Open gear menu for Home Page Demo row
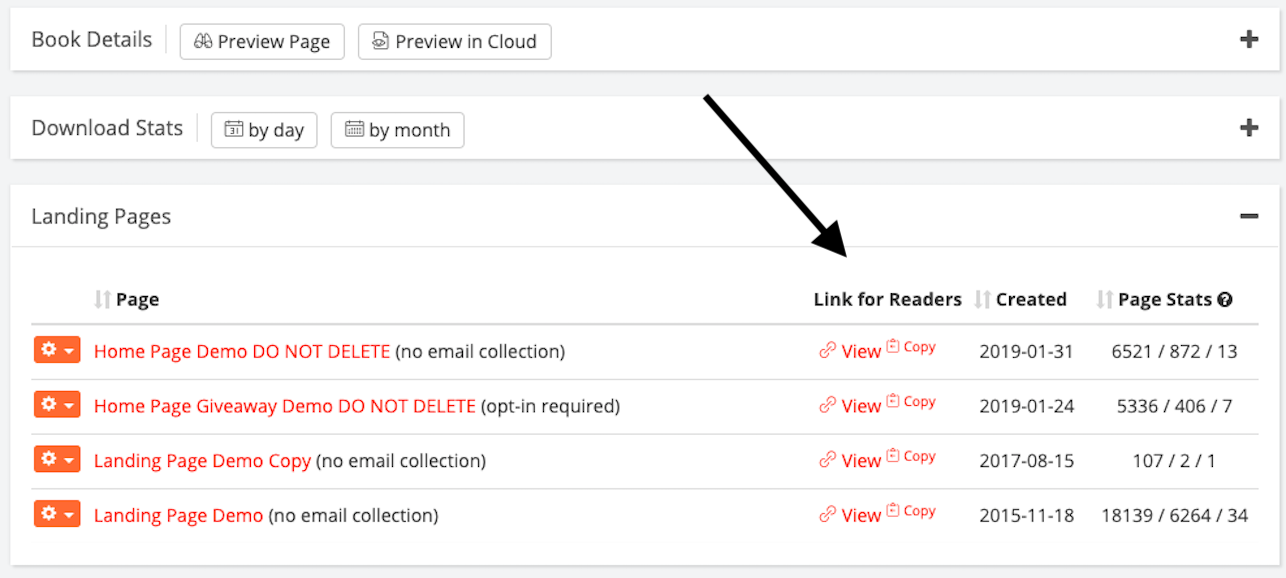Image resolution: width=1286 pixels, height=578 pixels. coord(57,350)
